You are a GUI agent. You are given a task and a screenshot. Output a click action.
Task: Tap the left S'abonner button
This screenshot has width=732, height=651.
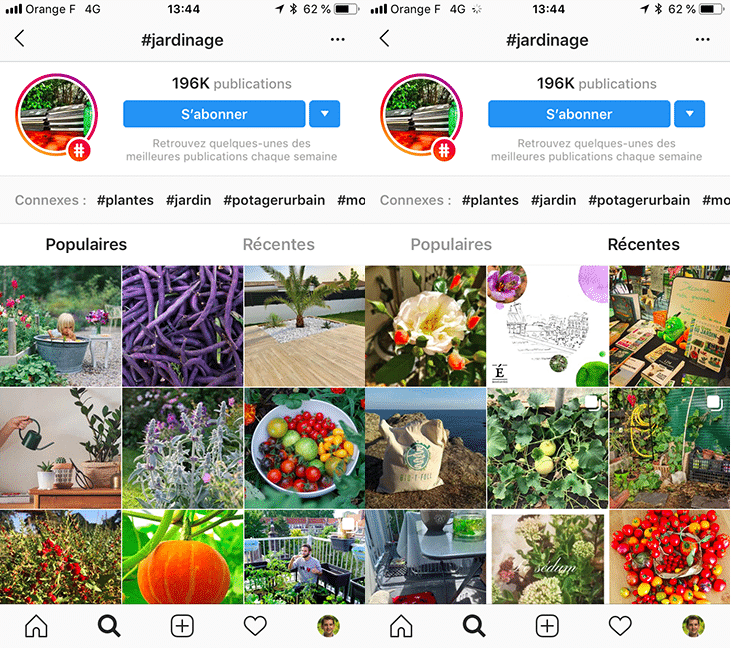(x=214, y=113)
